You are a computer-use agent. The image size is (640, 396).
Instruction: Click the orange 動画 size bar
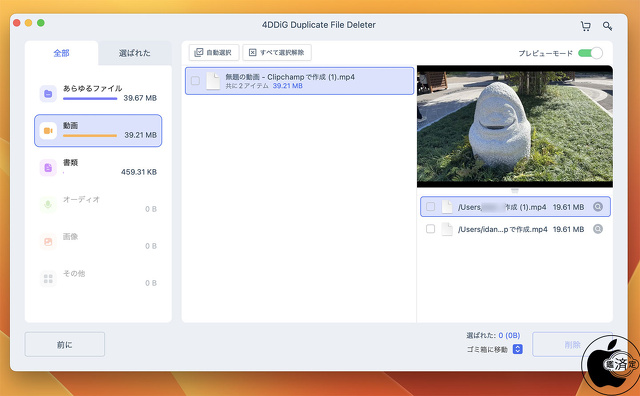click(x=90, y=136)
